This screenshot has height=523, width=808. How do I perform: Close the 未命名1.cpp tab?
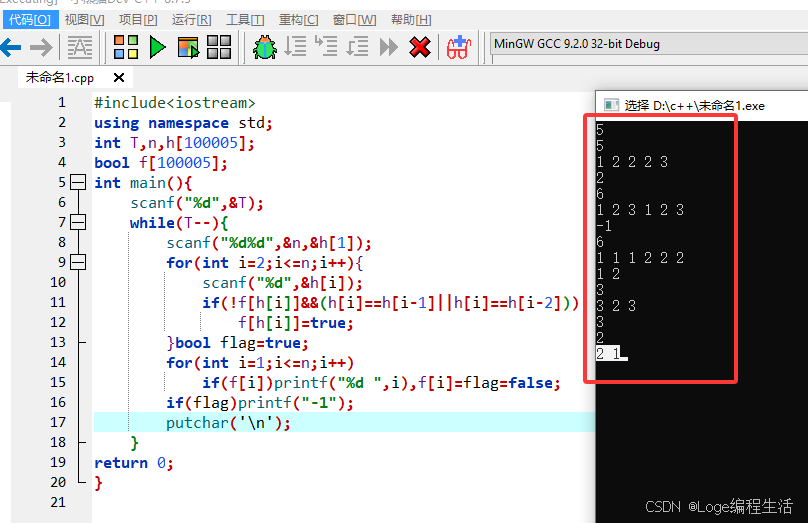pyautogui.click(x=119, y=78)
